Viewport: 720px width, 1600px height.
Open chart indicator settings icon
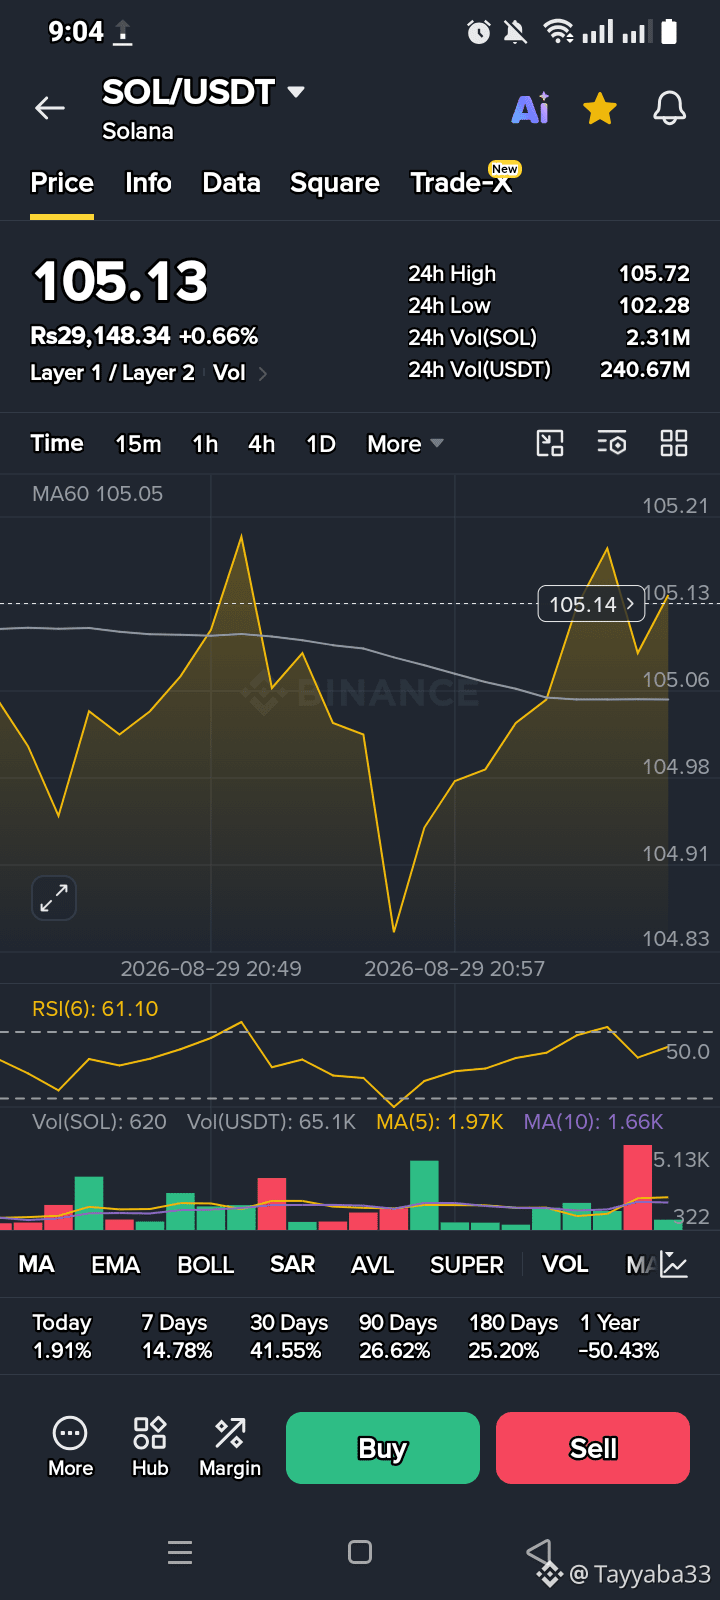[x=612, y=443]
